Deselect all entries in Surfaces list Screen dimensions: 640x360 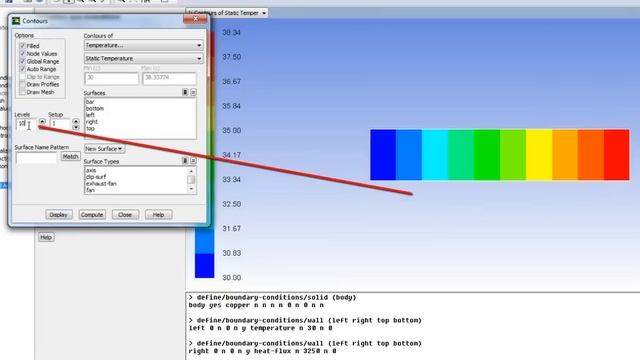193,92
